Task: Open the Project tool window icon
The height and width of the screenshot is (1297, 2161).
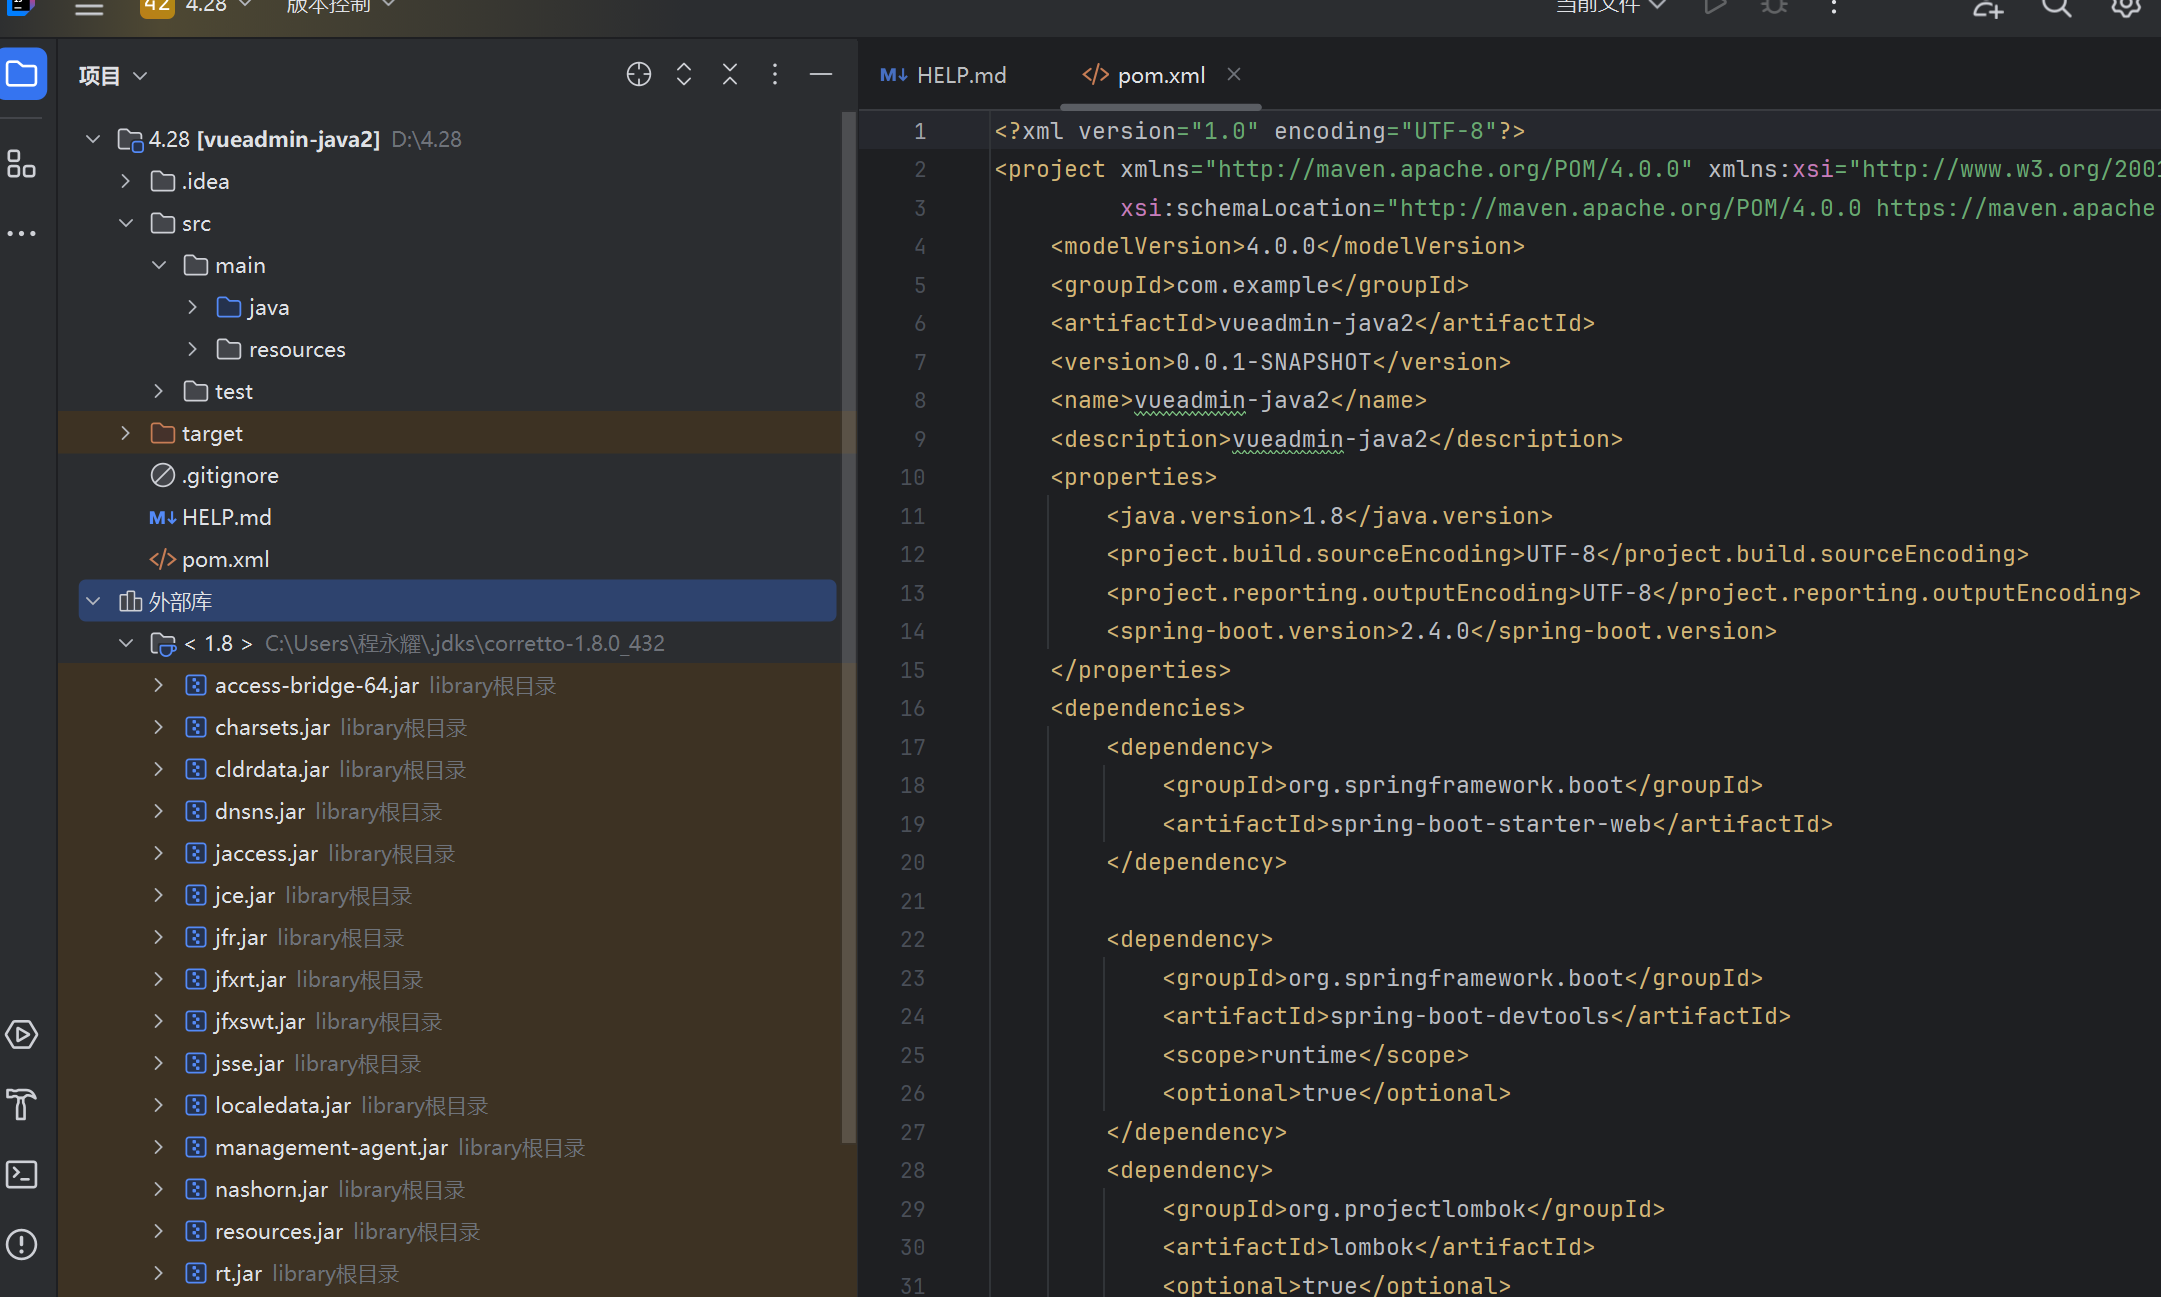Action: 22,75
